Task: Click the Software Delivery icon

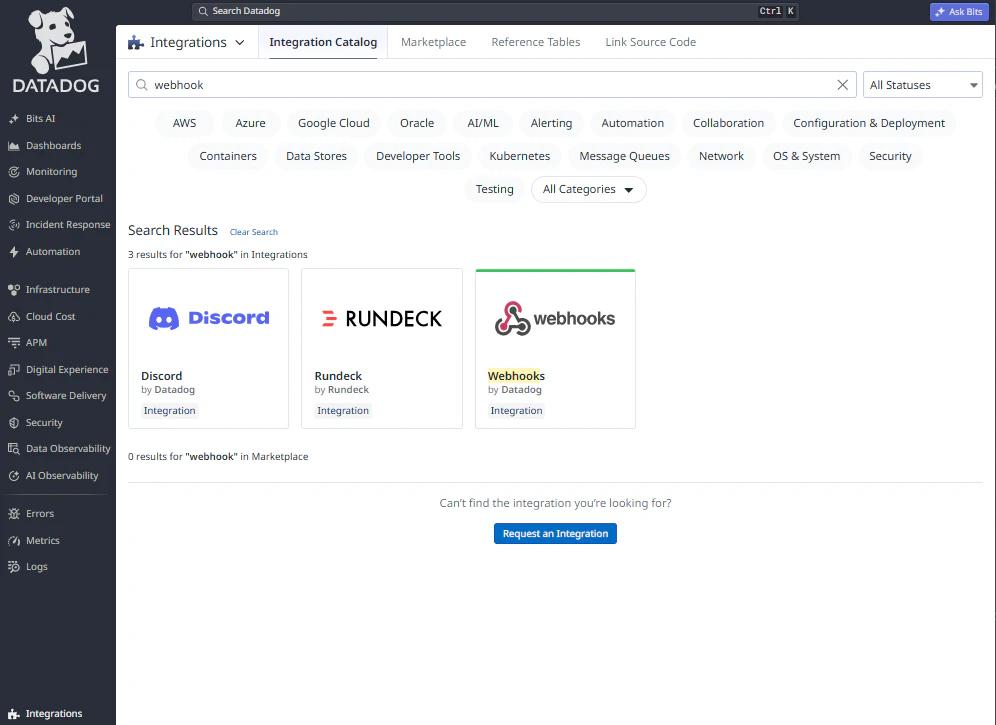Action: 14,395
